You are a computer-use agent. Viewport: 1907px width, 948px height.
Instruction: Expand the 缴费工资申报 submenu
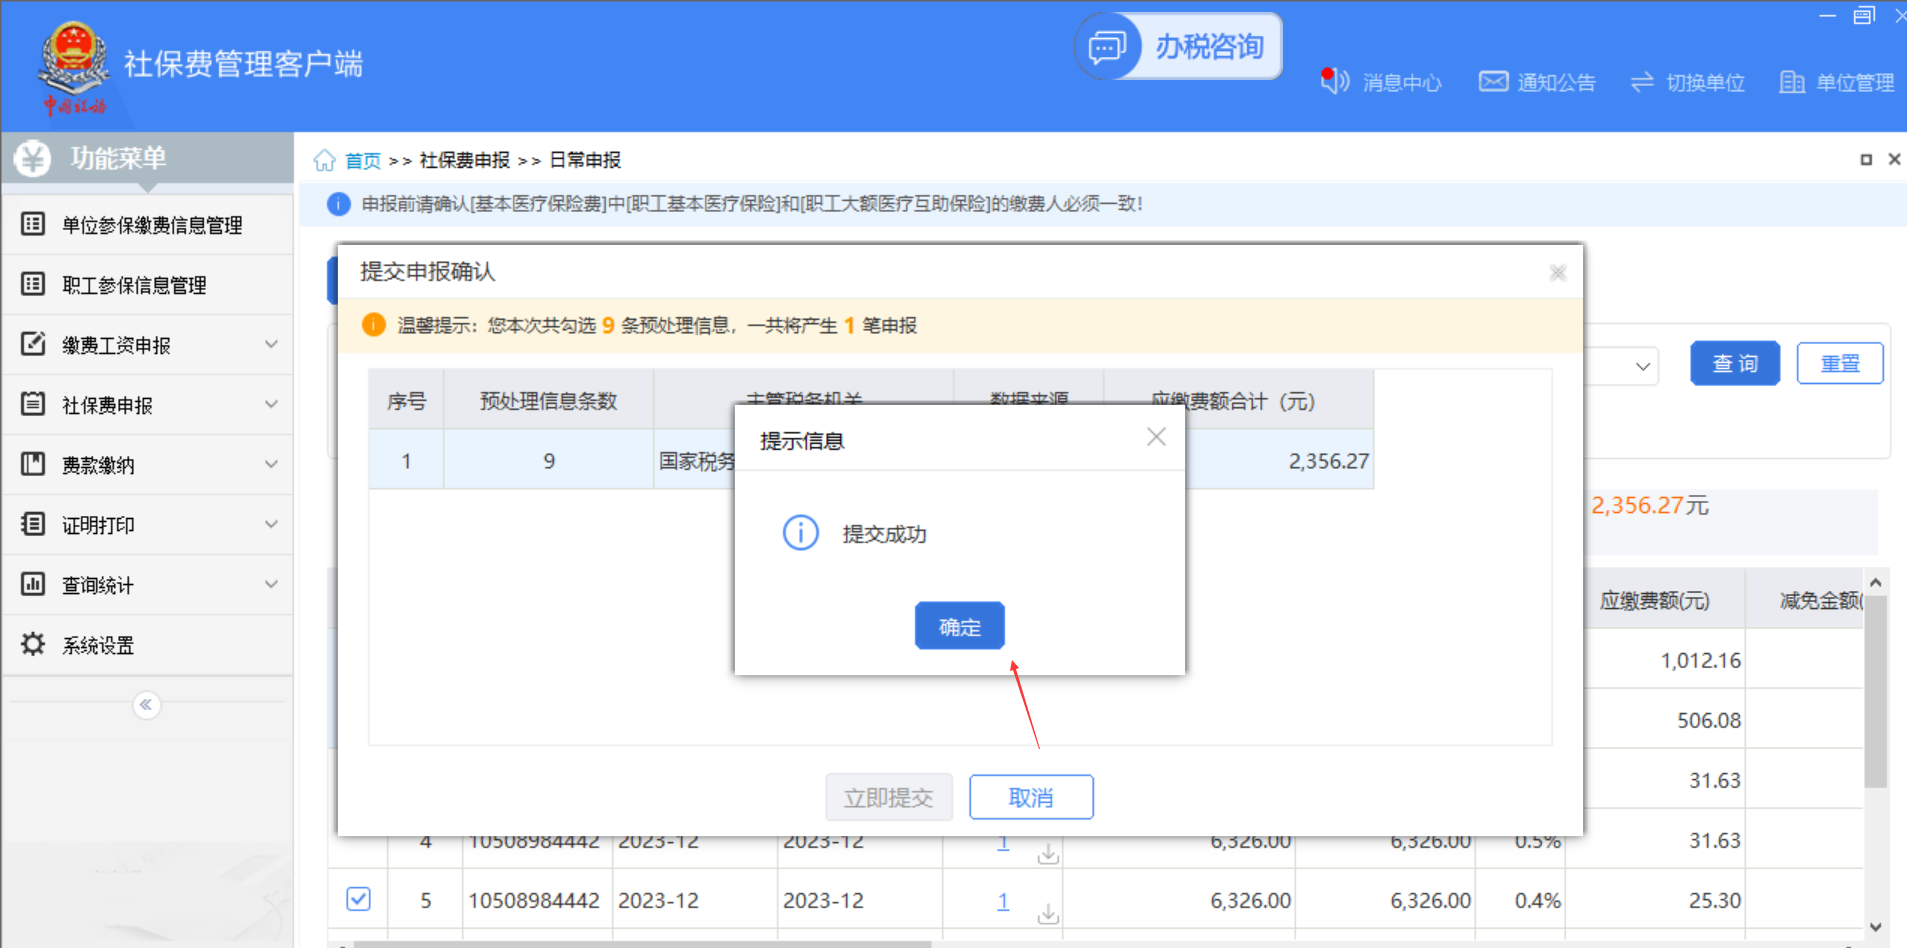[x=271, y=344]
